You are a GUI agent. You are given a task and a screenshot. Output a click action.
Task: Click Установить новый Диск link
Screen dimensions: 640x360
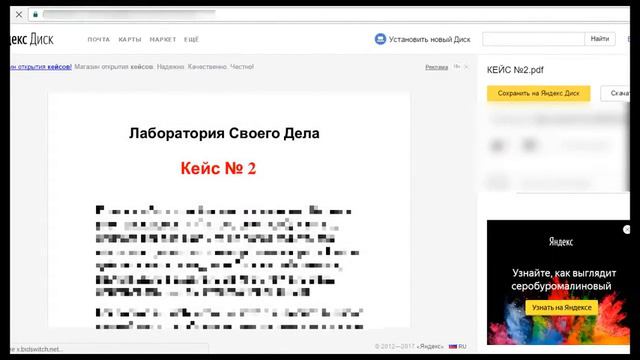[x=429, y=40]
